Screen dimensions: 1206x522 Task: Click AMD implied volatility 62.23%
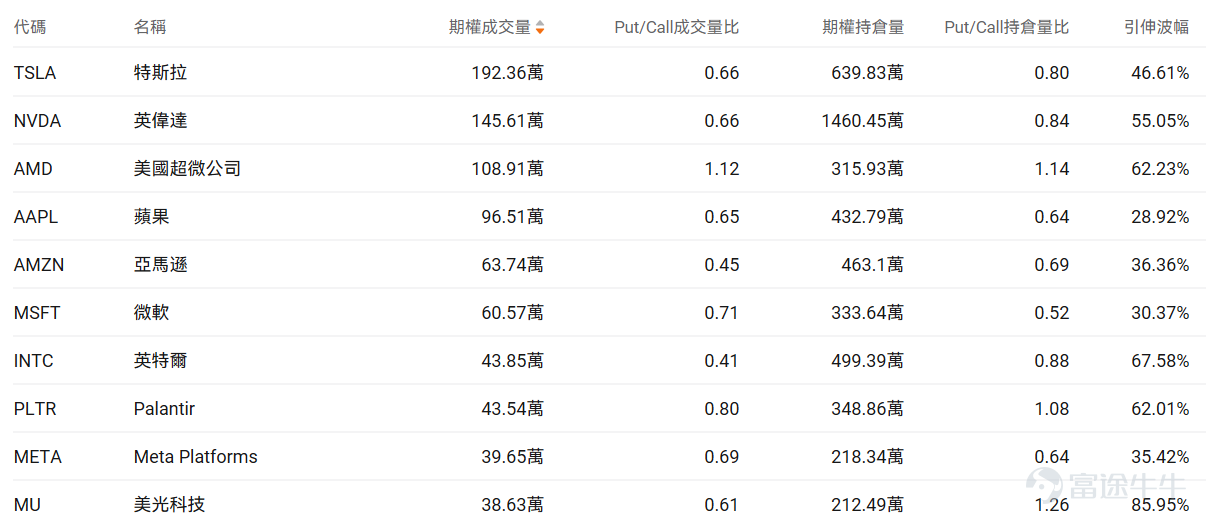pos(1161,169)
